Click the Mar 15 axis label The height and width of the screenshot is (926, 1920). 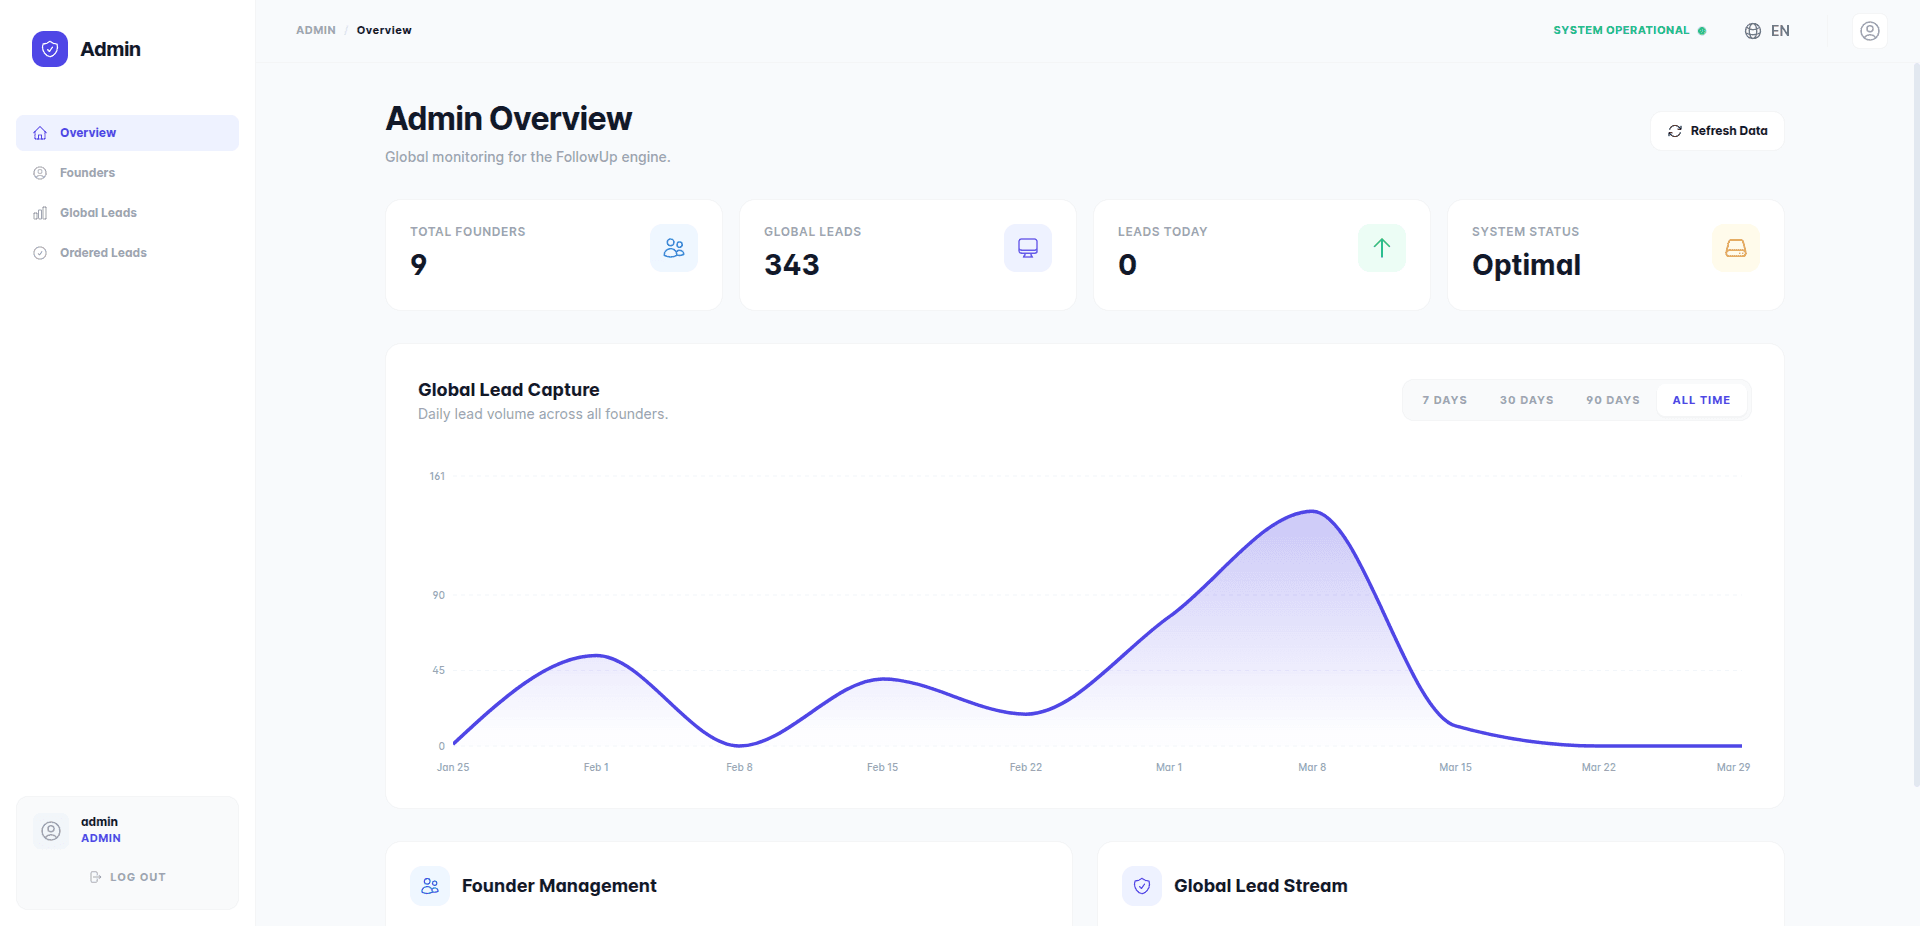point(1455,767)
